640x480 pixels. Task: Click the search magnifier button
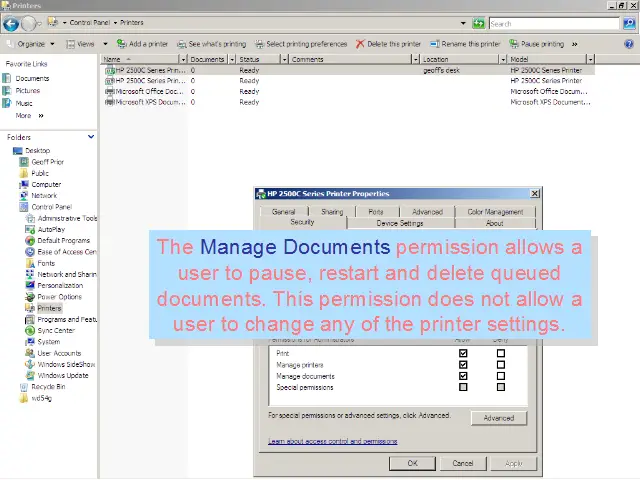click(x=629, y=23)
